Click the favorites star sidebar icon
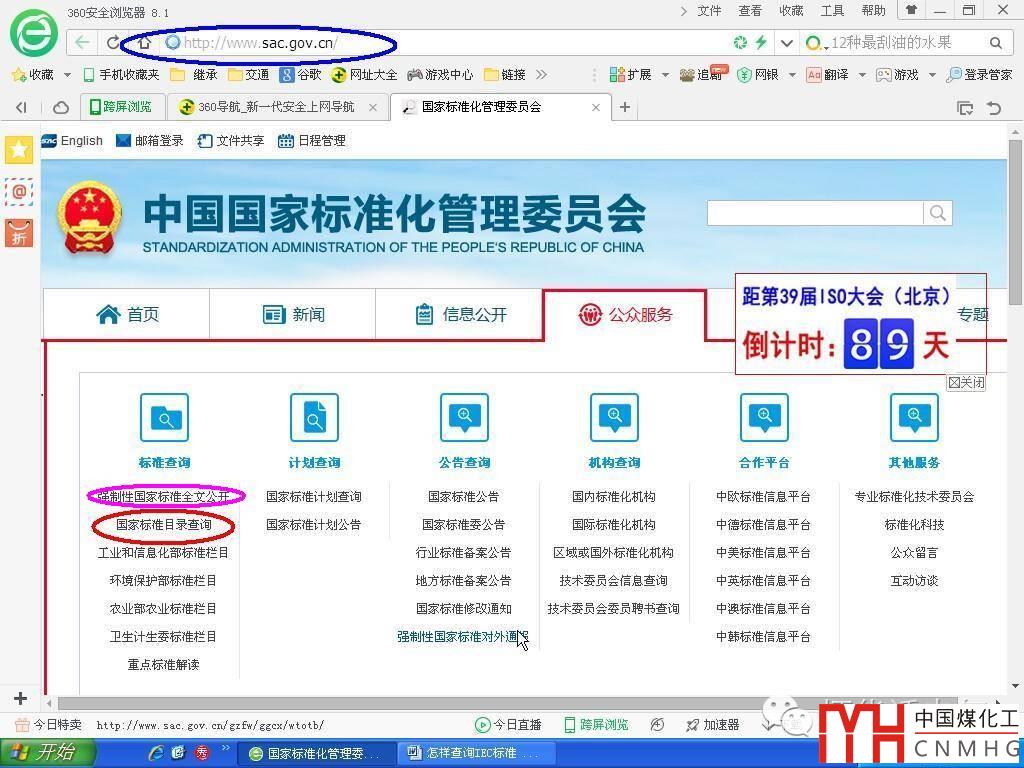1024x768 pixels. (19, 150)
